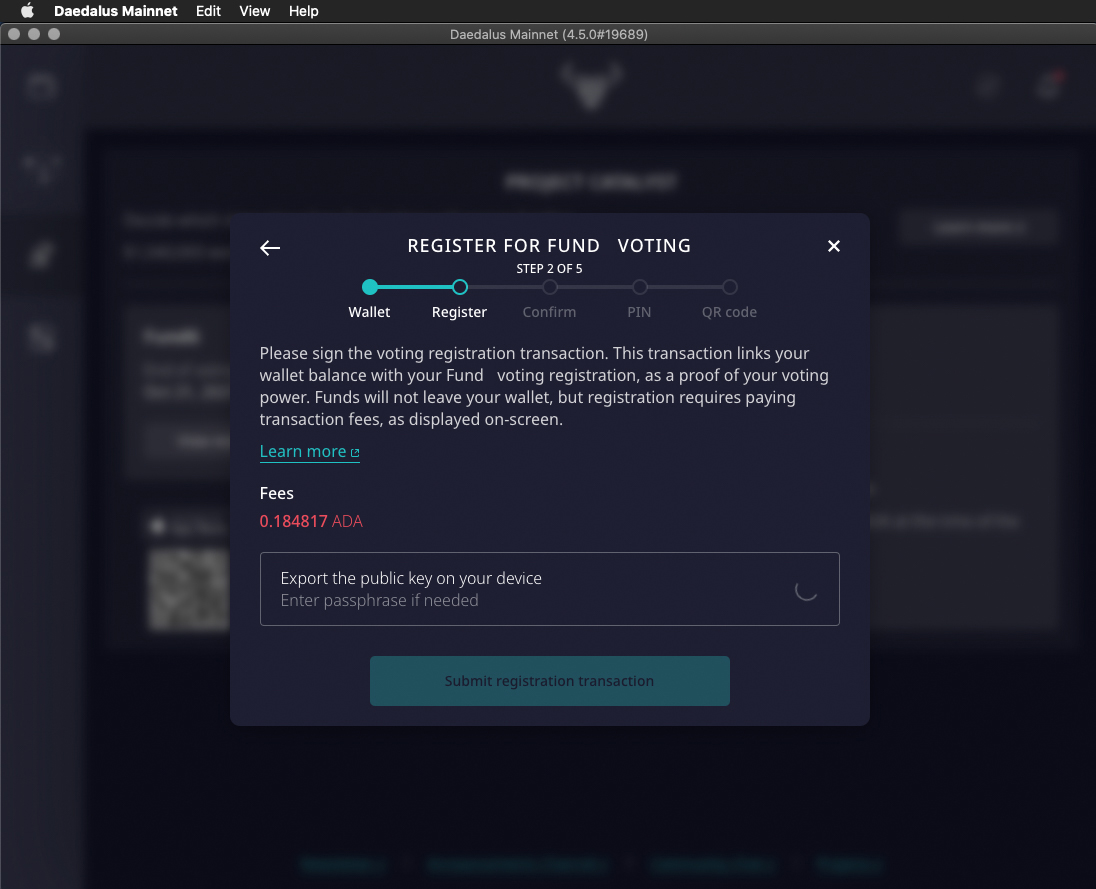The width and height of the screenshot is (1096, 889).
Task: Jump to the Confirm step
Action: tap(550, 287)
